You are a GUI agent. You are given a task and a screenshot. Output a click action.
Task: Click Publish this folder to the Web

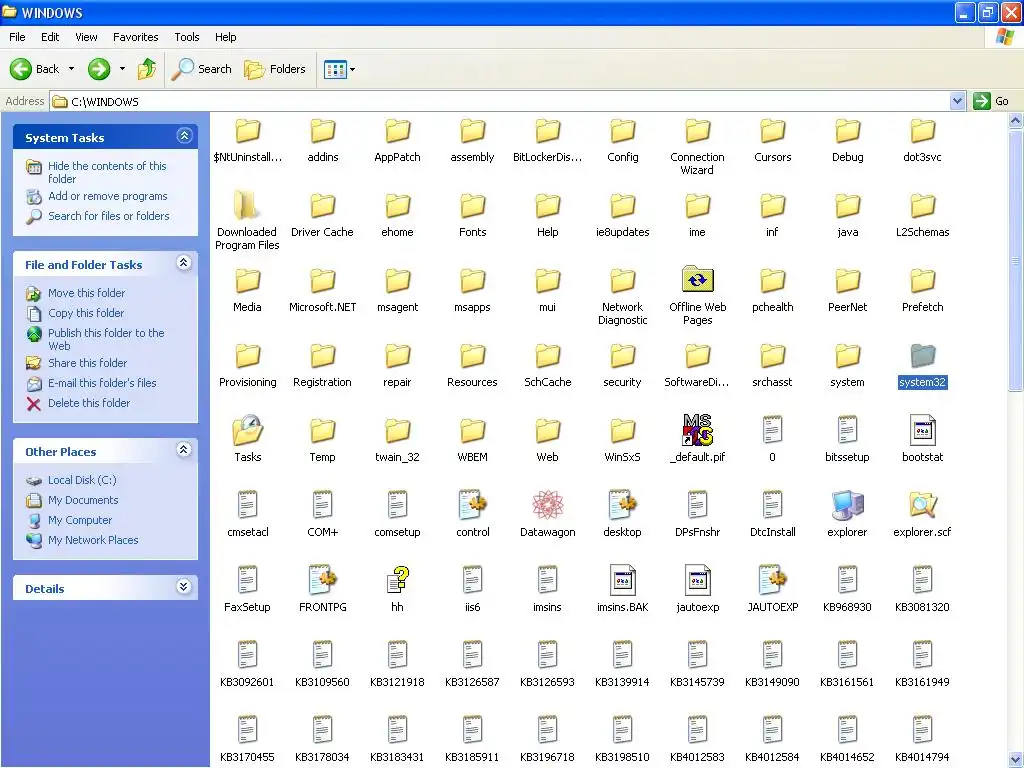[x=106, y=340]
